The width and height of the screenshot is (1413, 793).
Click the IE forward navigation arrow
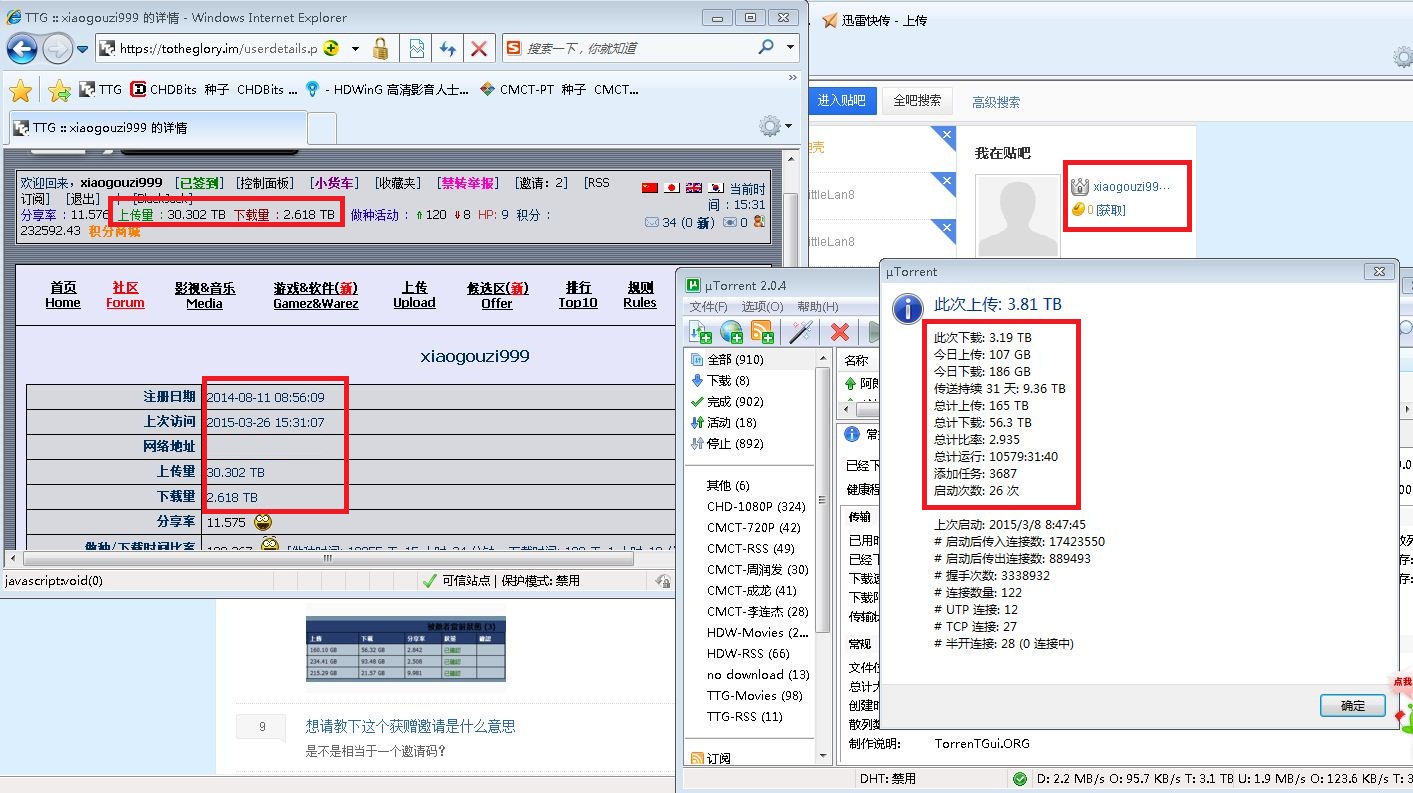click(57, 48)
